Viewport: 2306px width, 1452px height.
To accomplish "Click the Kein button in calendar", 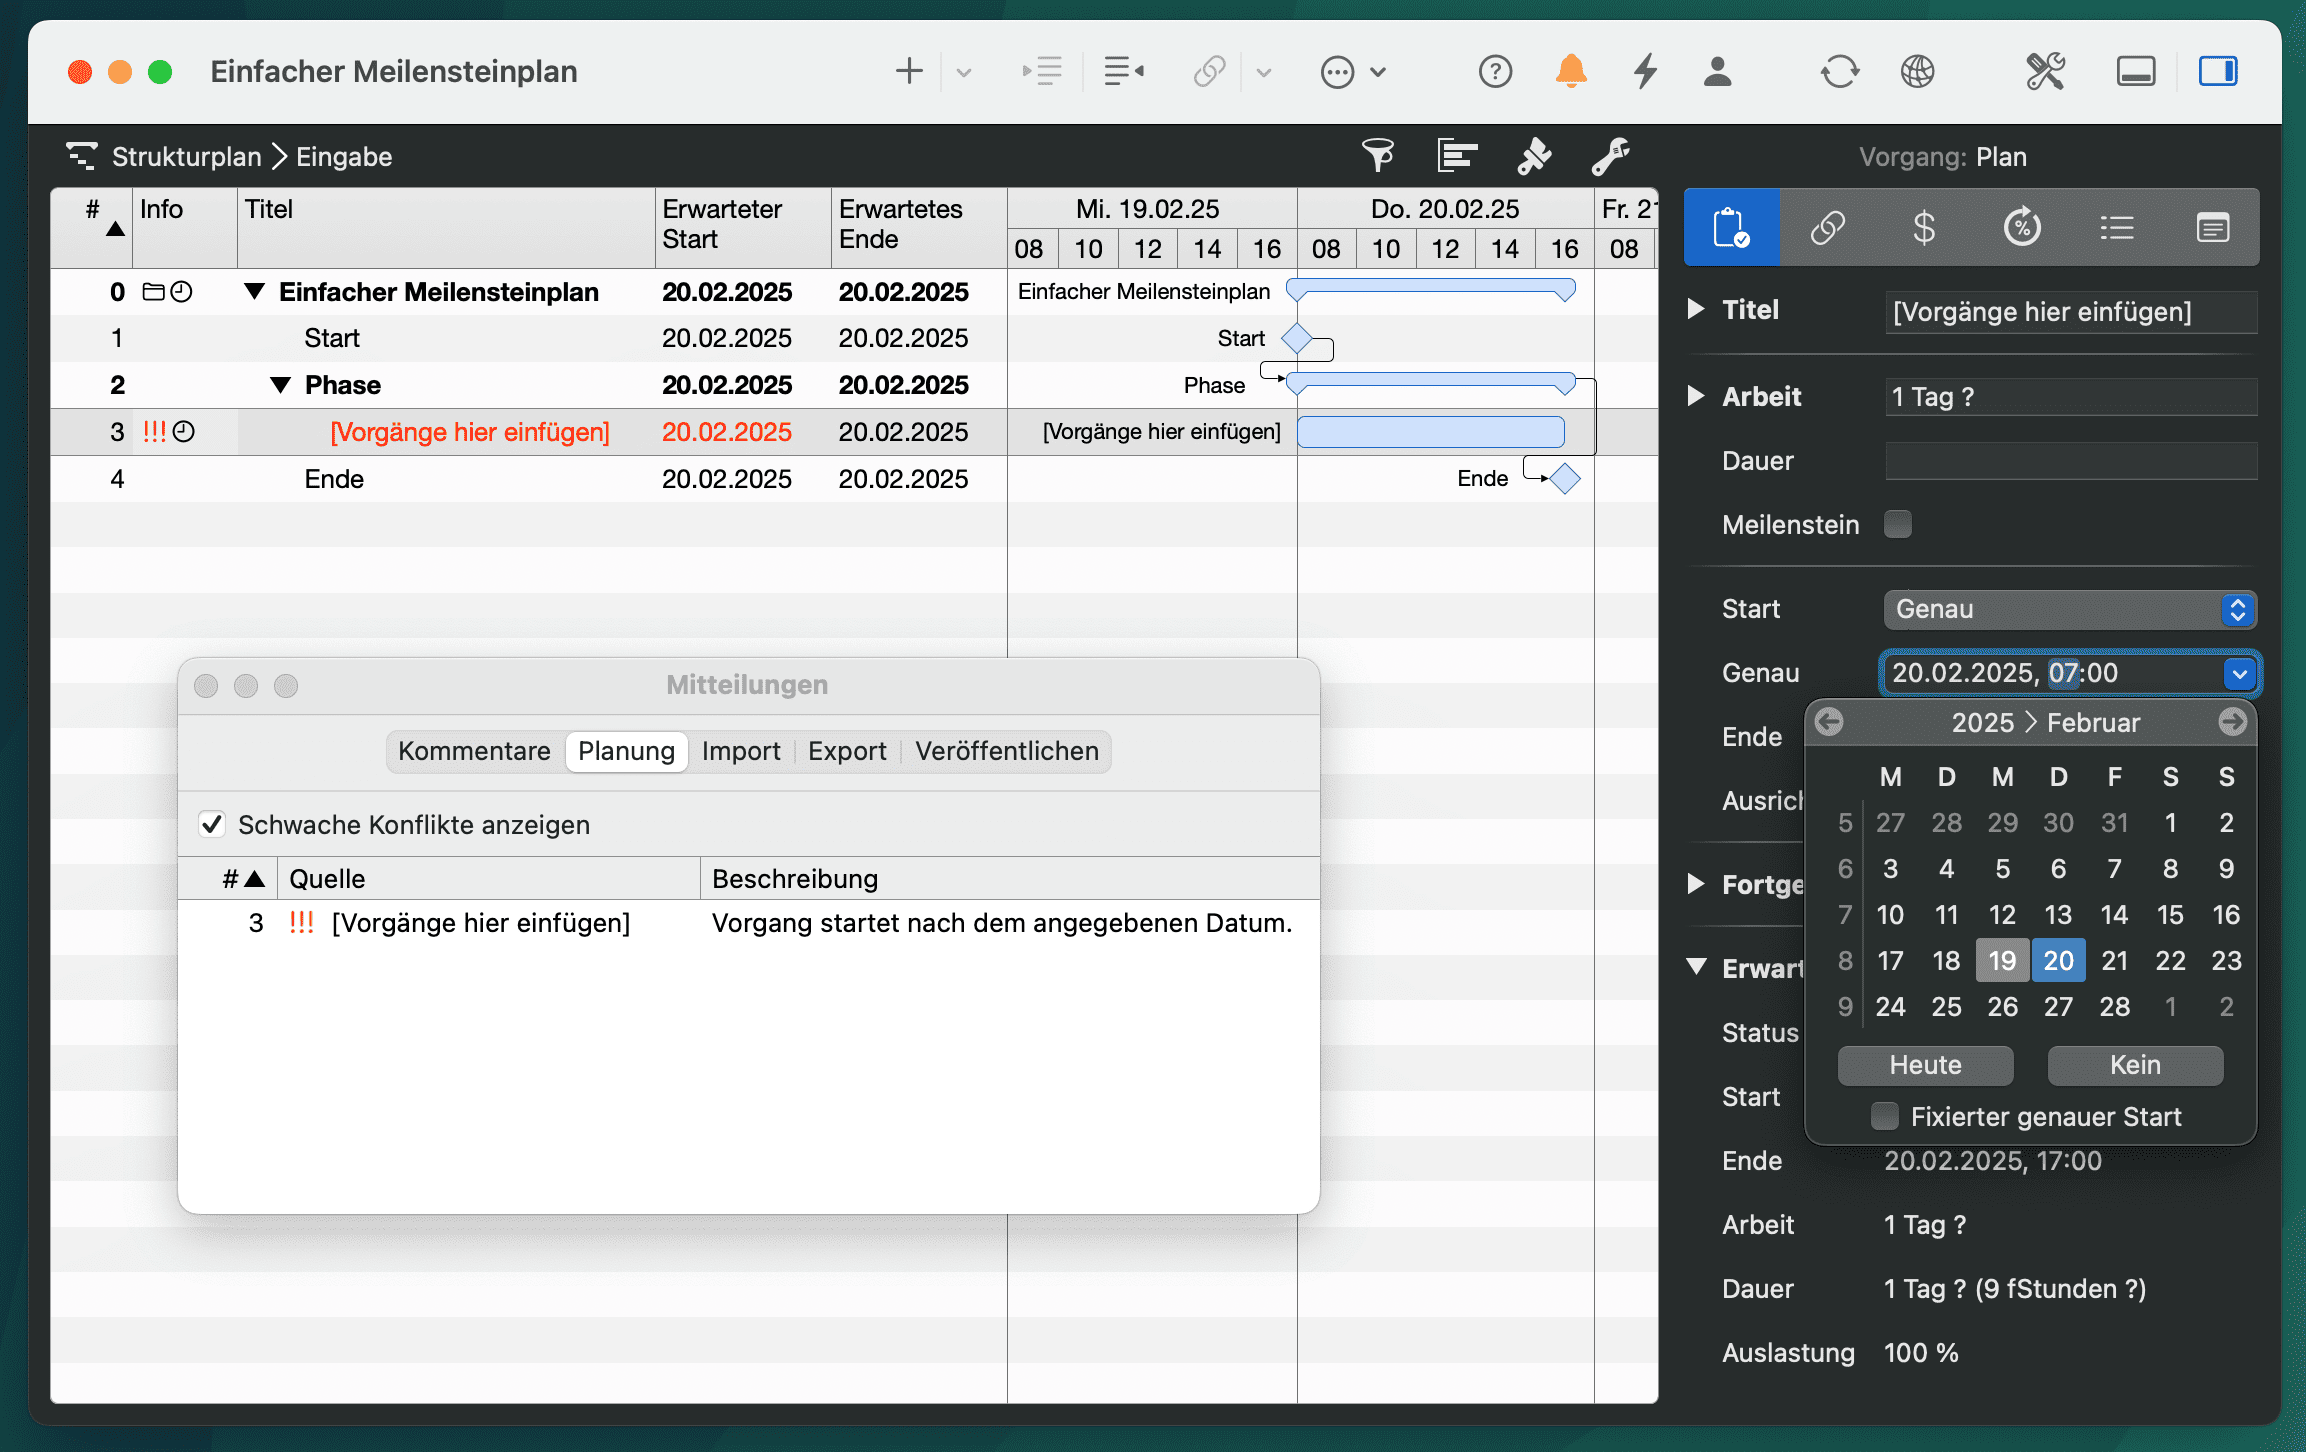I will point(2135,1065).
